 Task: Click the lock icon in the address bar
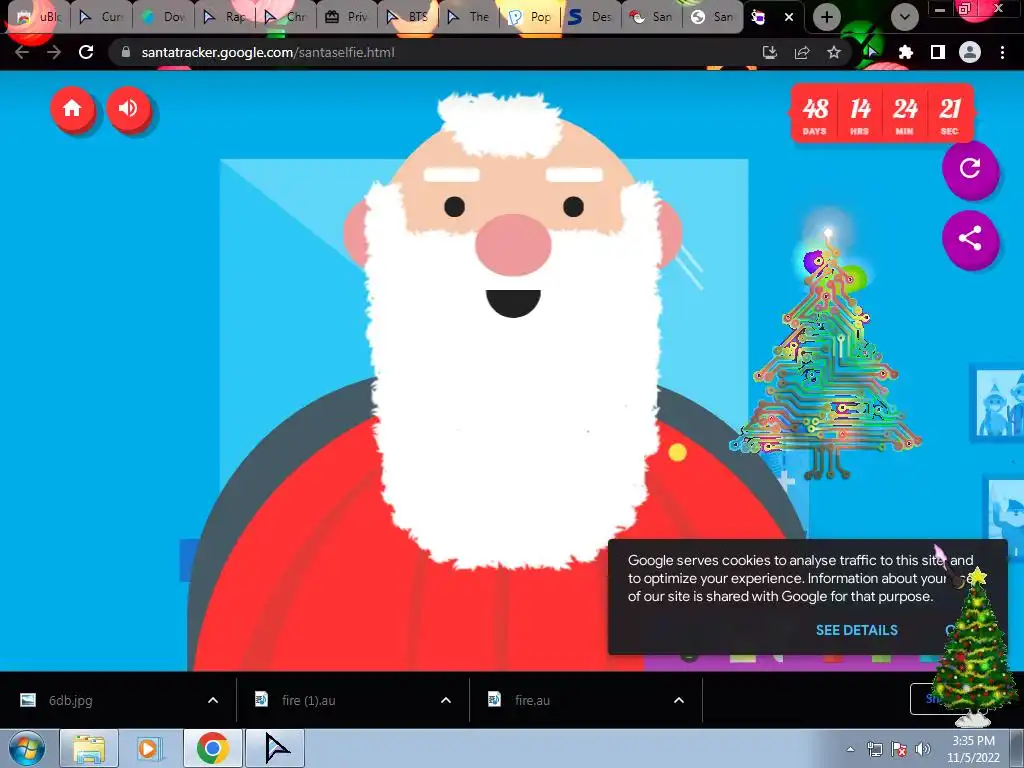[x=126, y=52]
